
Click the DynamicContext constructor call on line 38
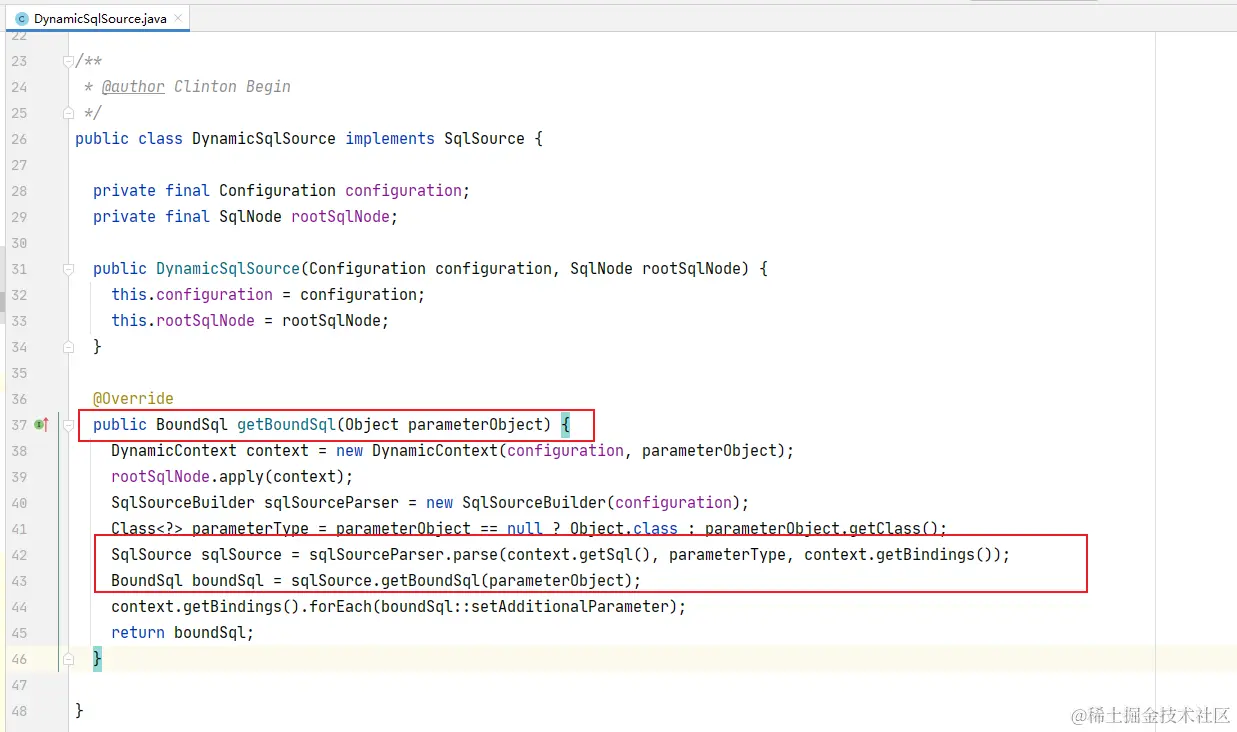tap(563, 451)
